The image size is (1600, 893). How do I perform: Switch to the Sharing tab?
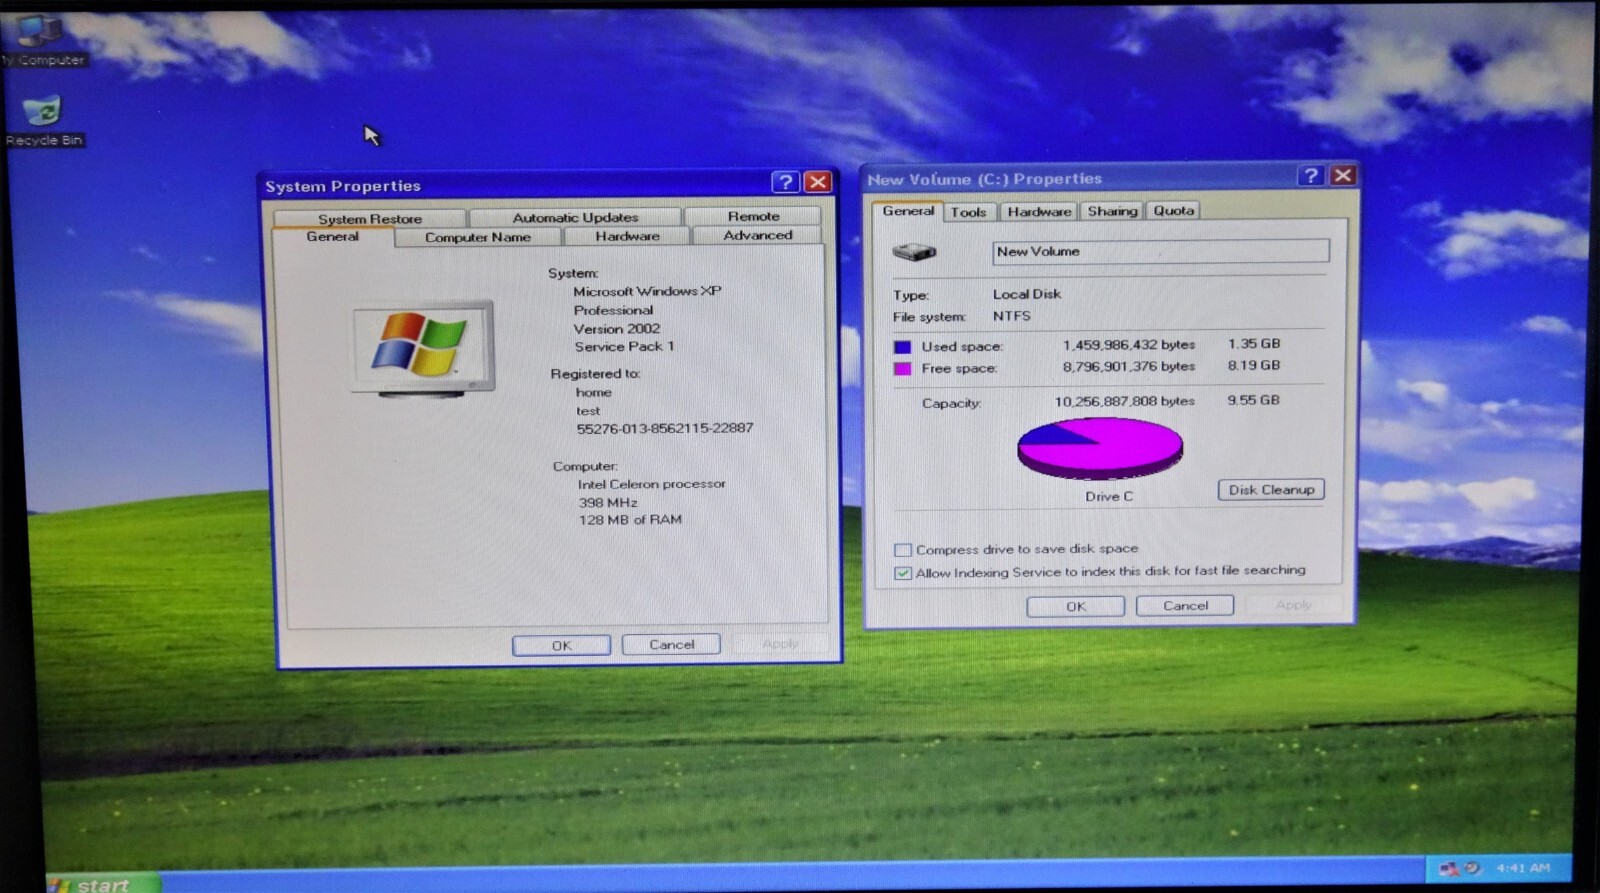(1112, 211)
